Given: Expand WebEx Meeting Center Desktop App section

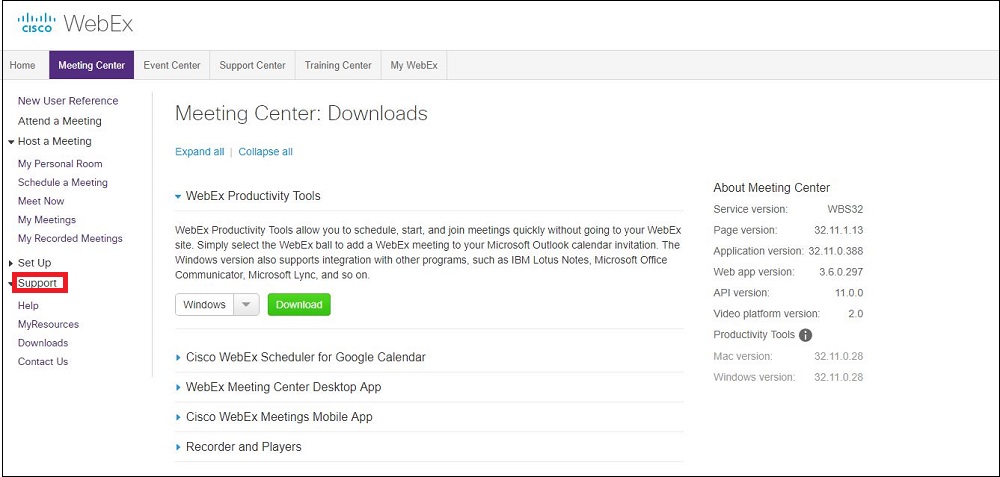Looking at the screenshot, I should [283, 387].
